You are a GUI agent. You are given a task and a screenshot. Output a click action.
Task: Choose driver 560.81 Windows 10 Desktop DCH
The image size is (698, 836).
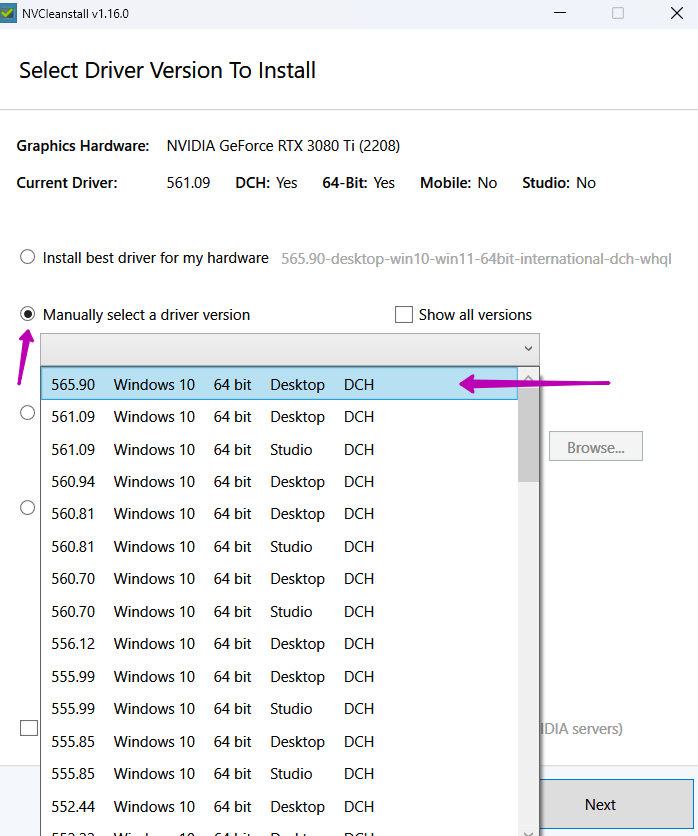point(279,513)
